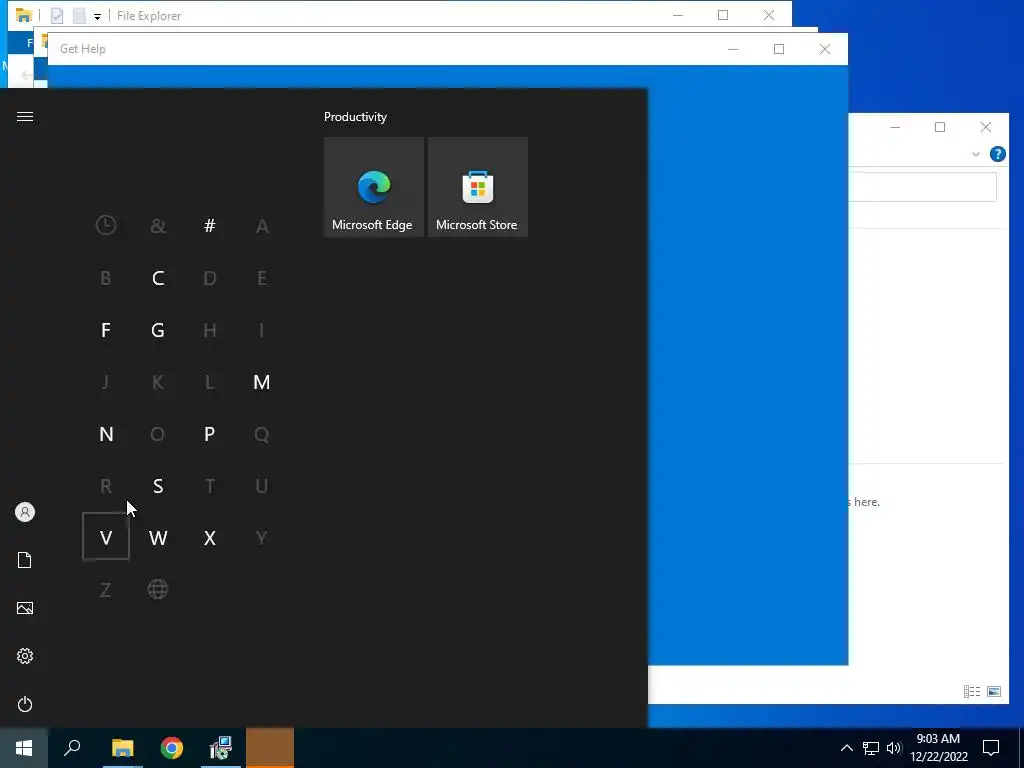The height and width of the screenshot is (768, 1024).
Task: Open the computer setup taskbar icon
Action: coord(221,748)
